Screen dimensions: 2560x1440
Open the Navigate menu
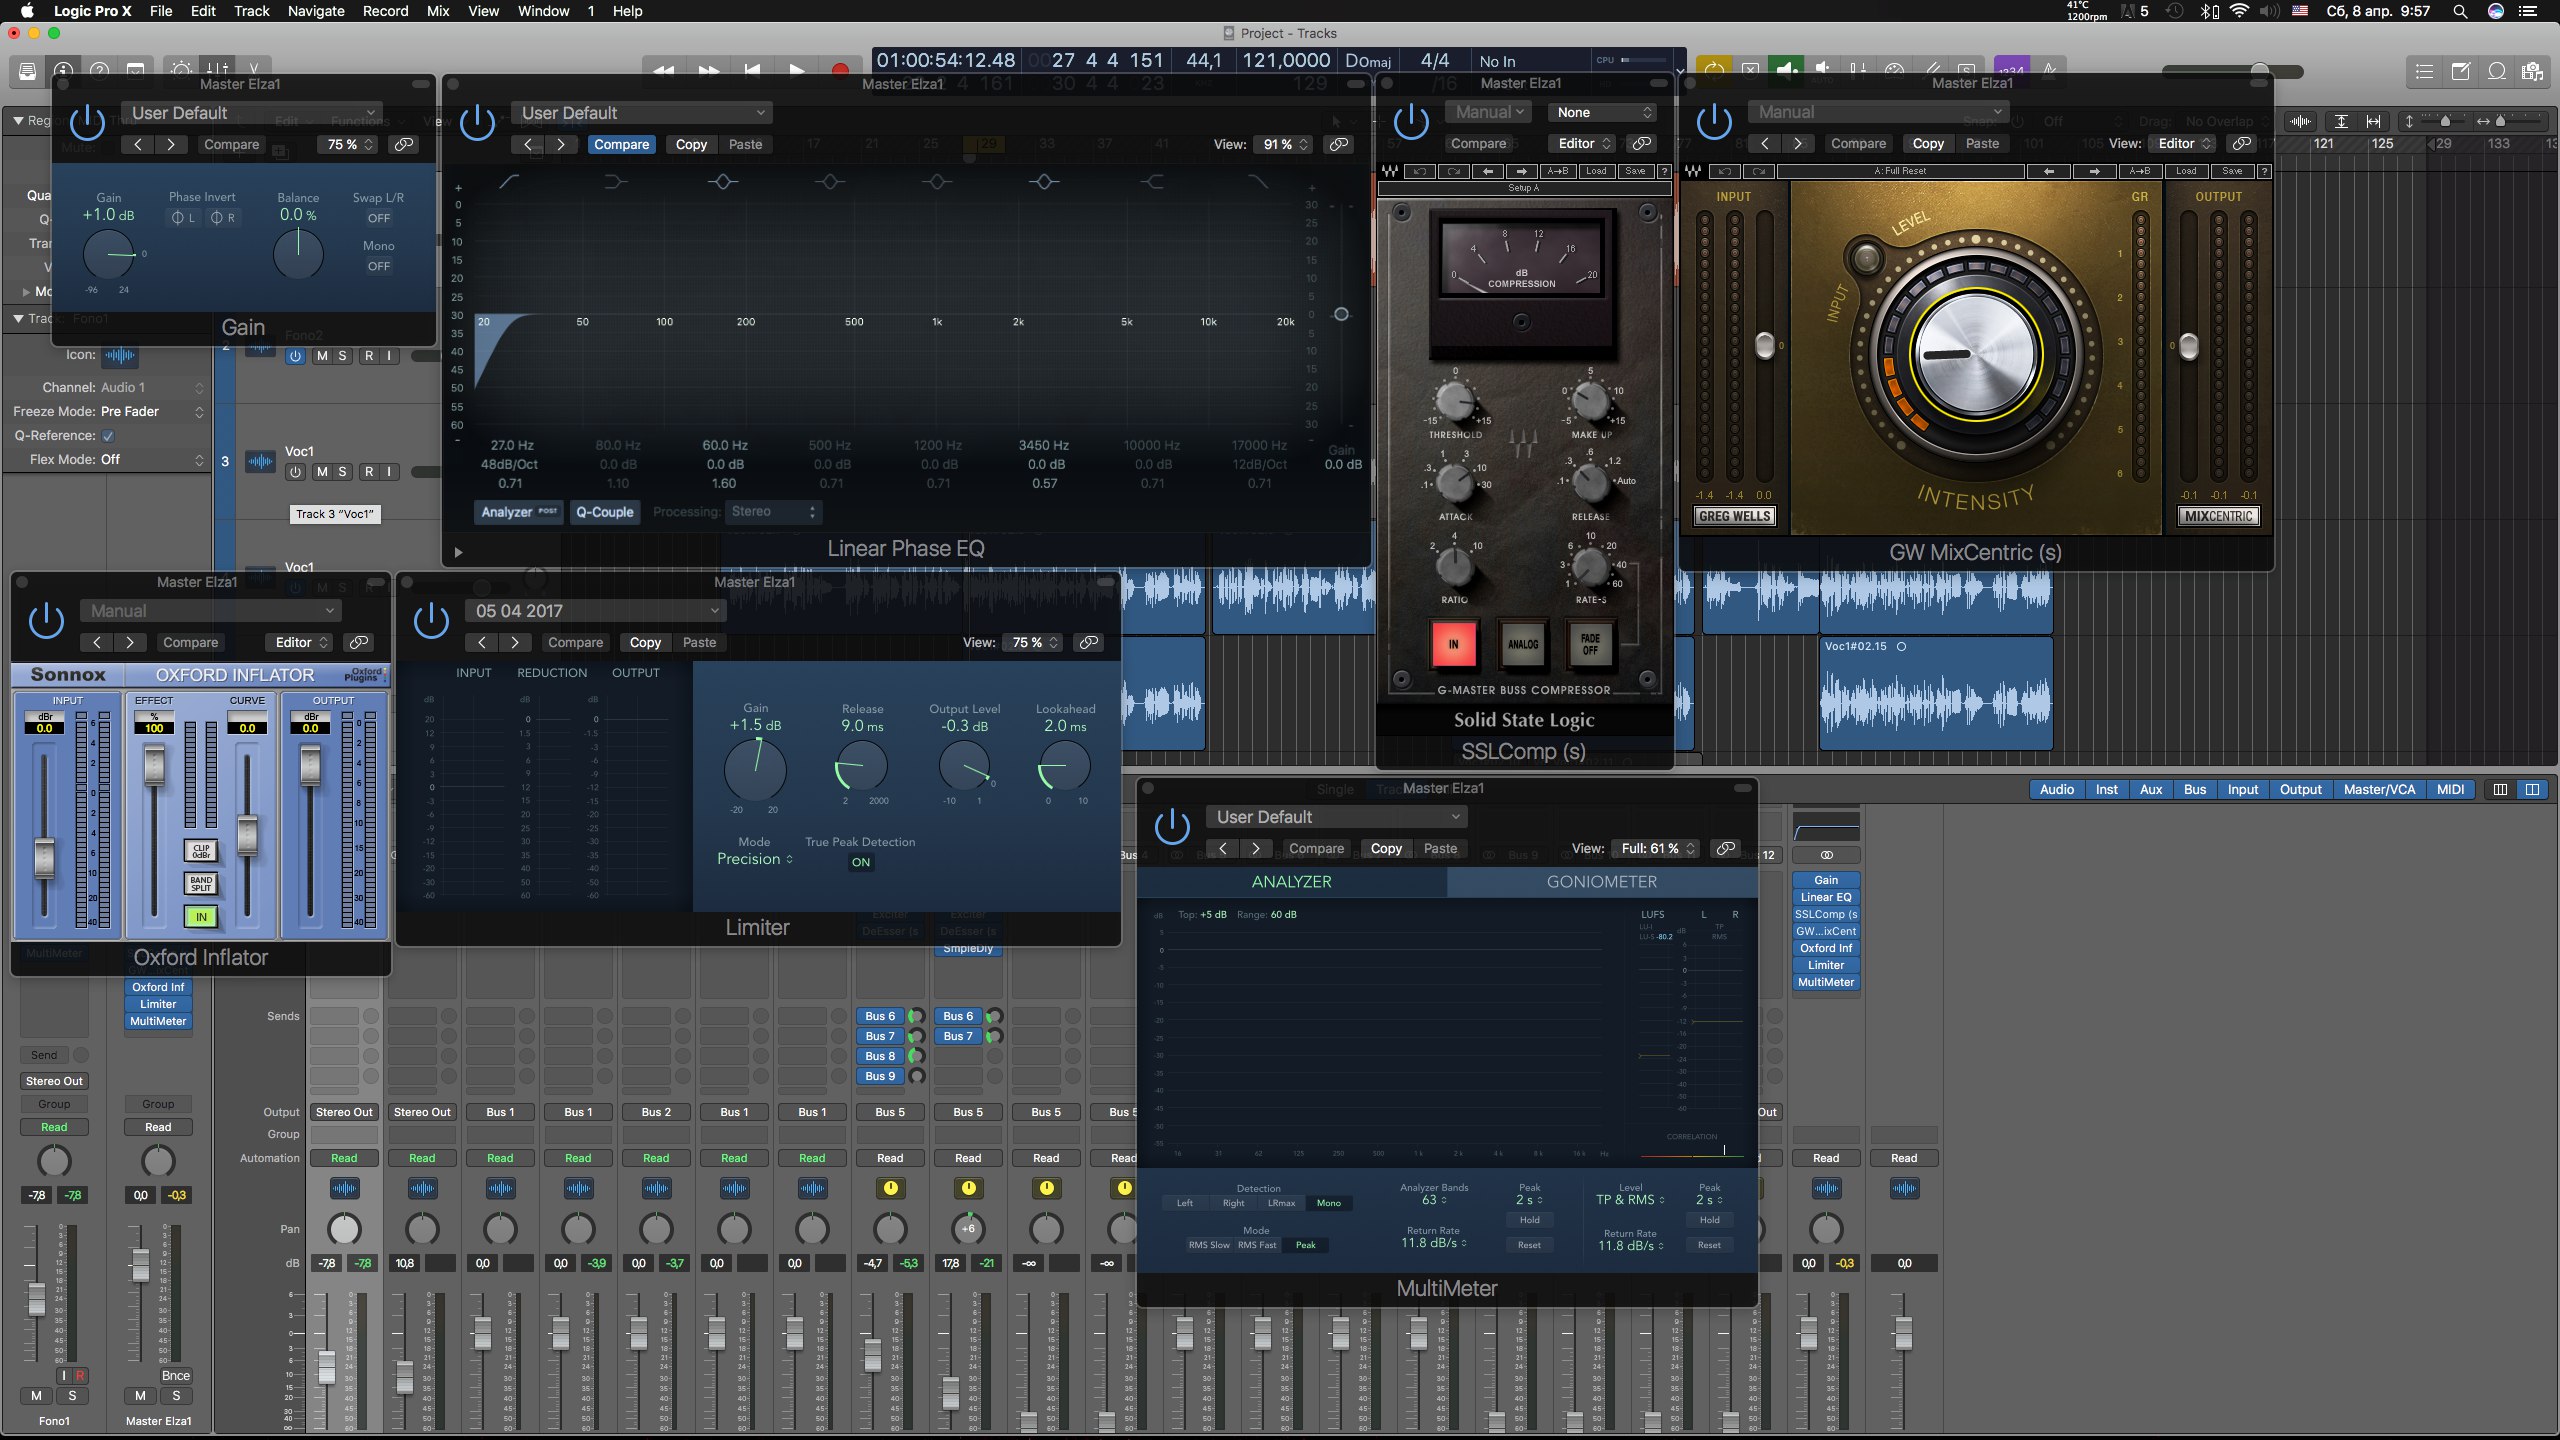click(315, 11)
